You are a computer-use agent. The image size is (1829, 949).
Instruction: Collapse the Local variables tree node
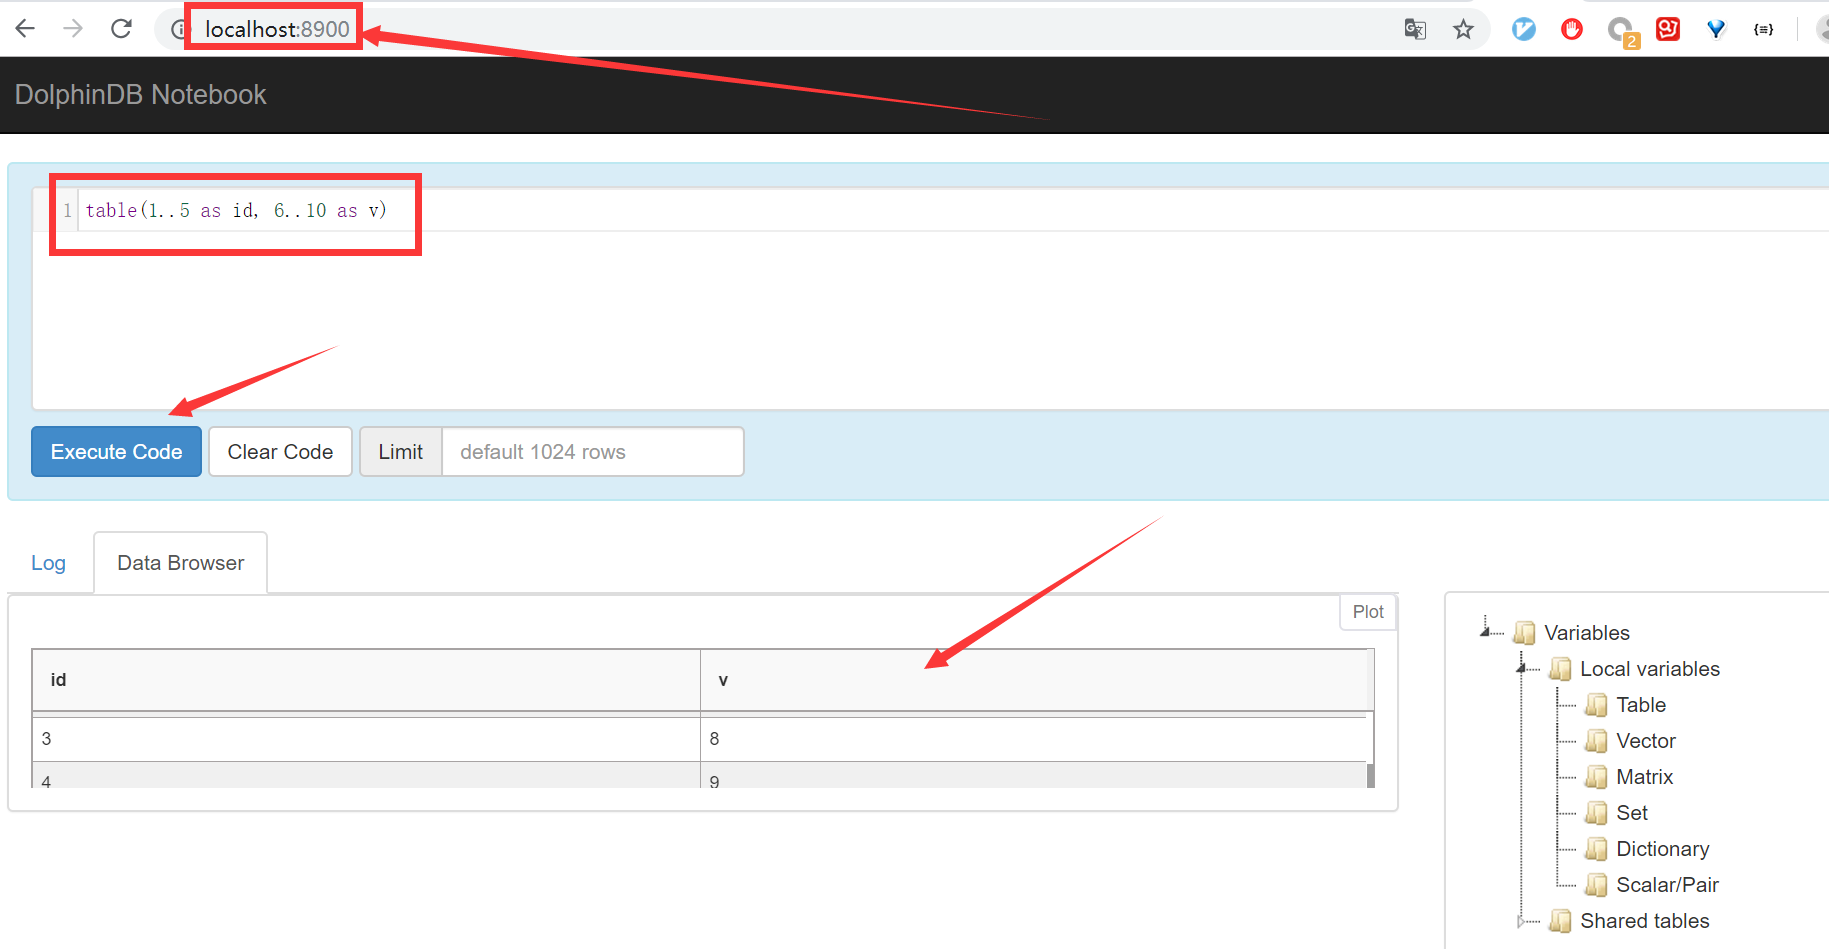[x=1522, y=666]
